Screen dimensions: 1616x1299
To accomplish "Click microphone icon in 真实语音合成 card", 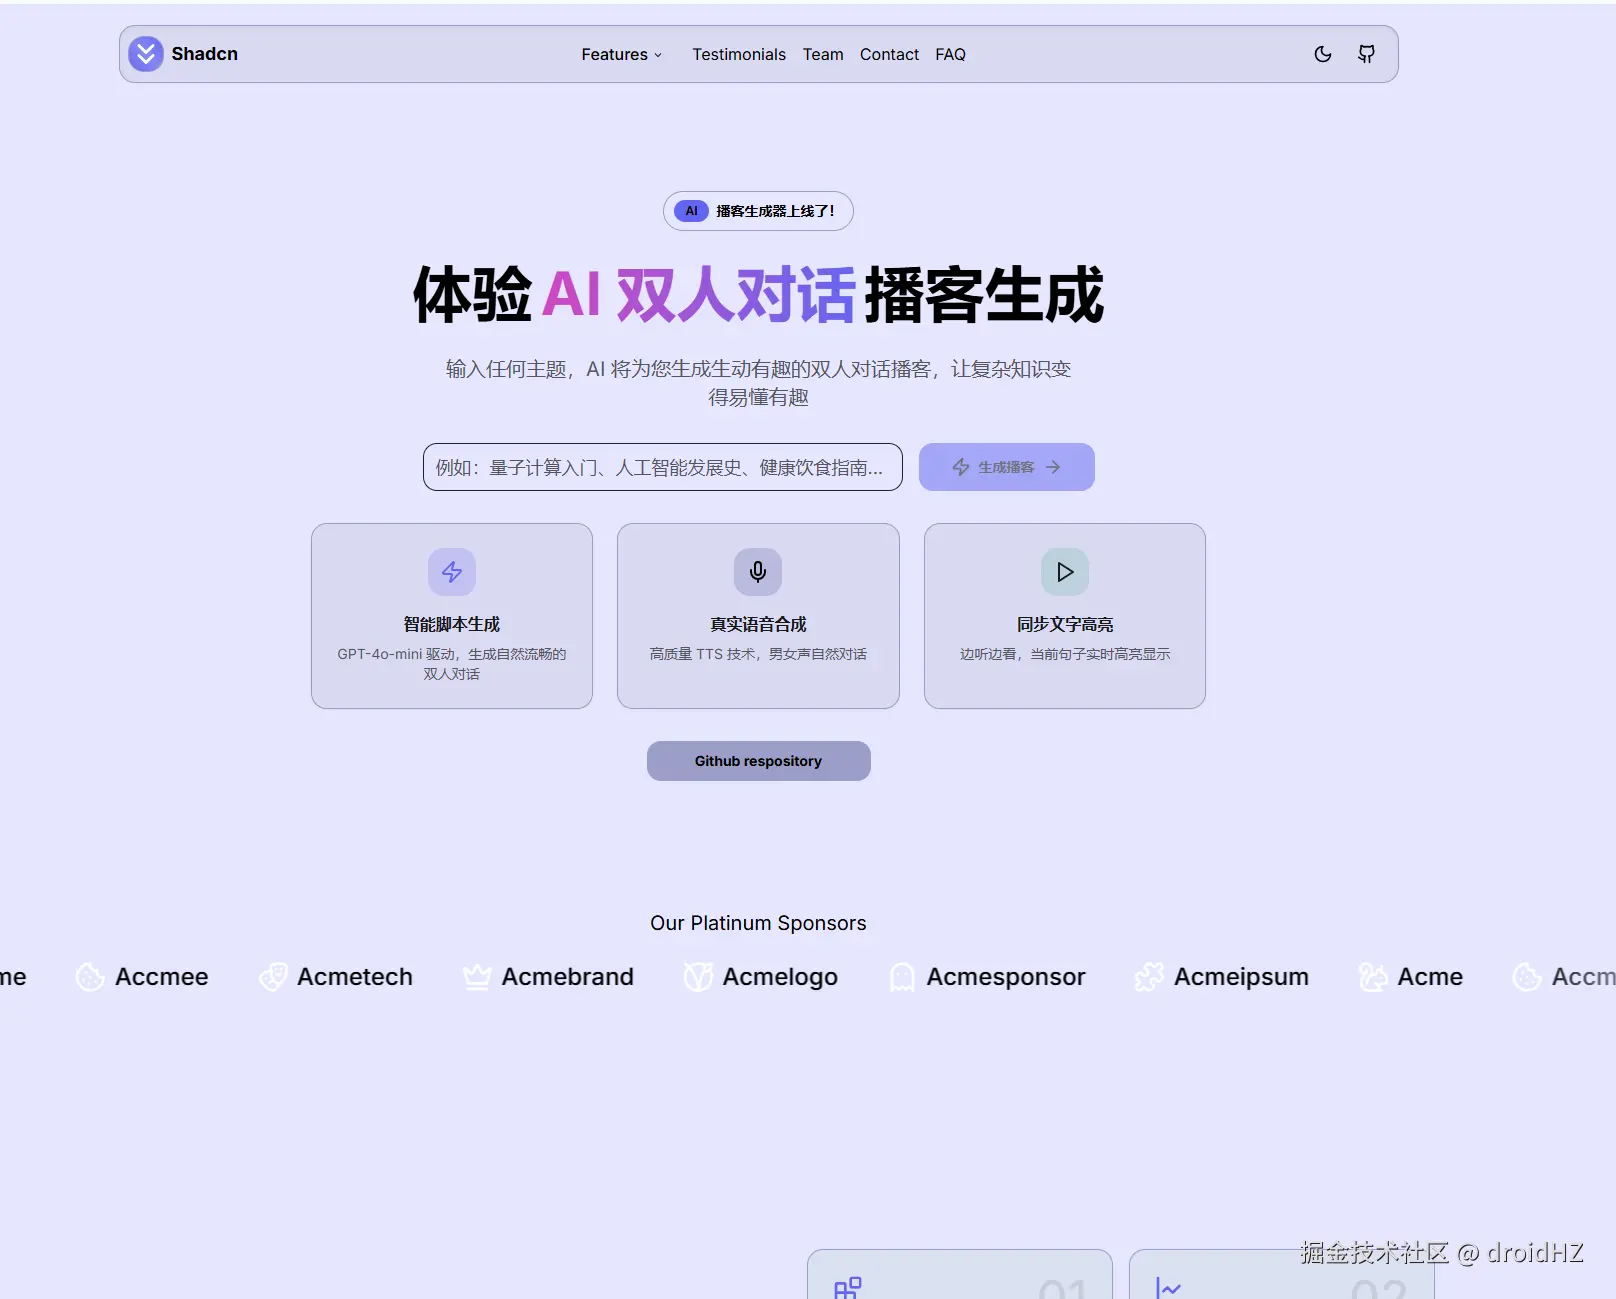I will click(758, 572).
